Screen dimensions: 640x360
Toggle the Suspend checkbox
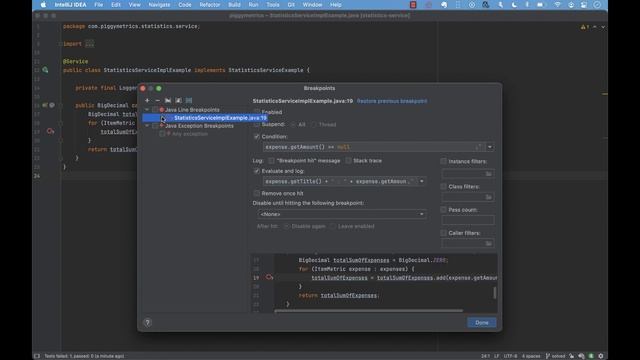coord(257,124)
